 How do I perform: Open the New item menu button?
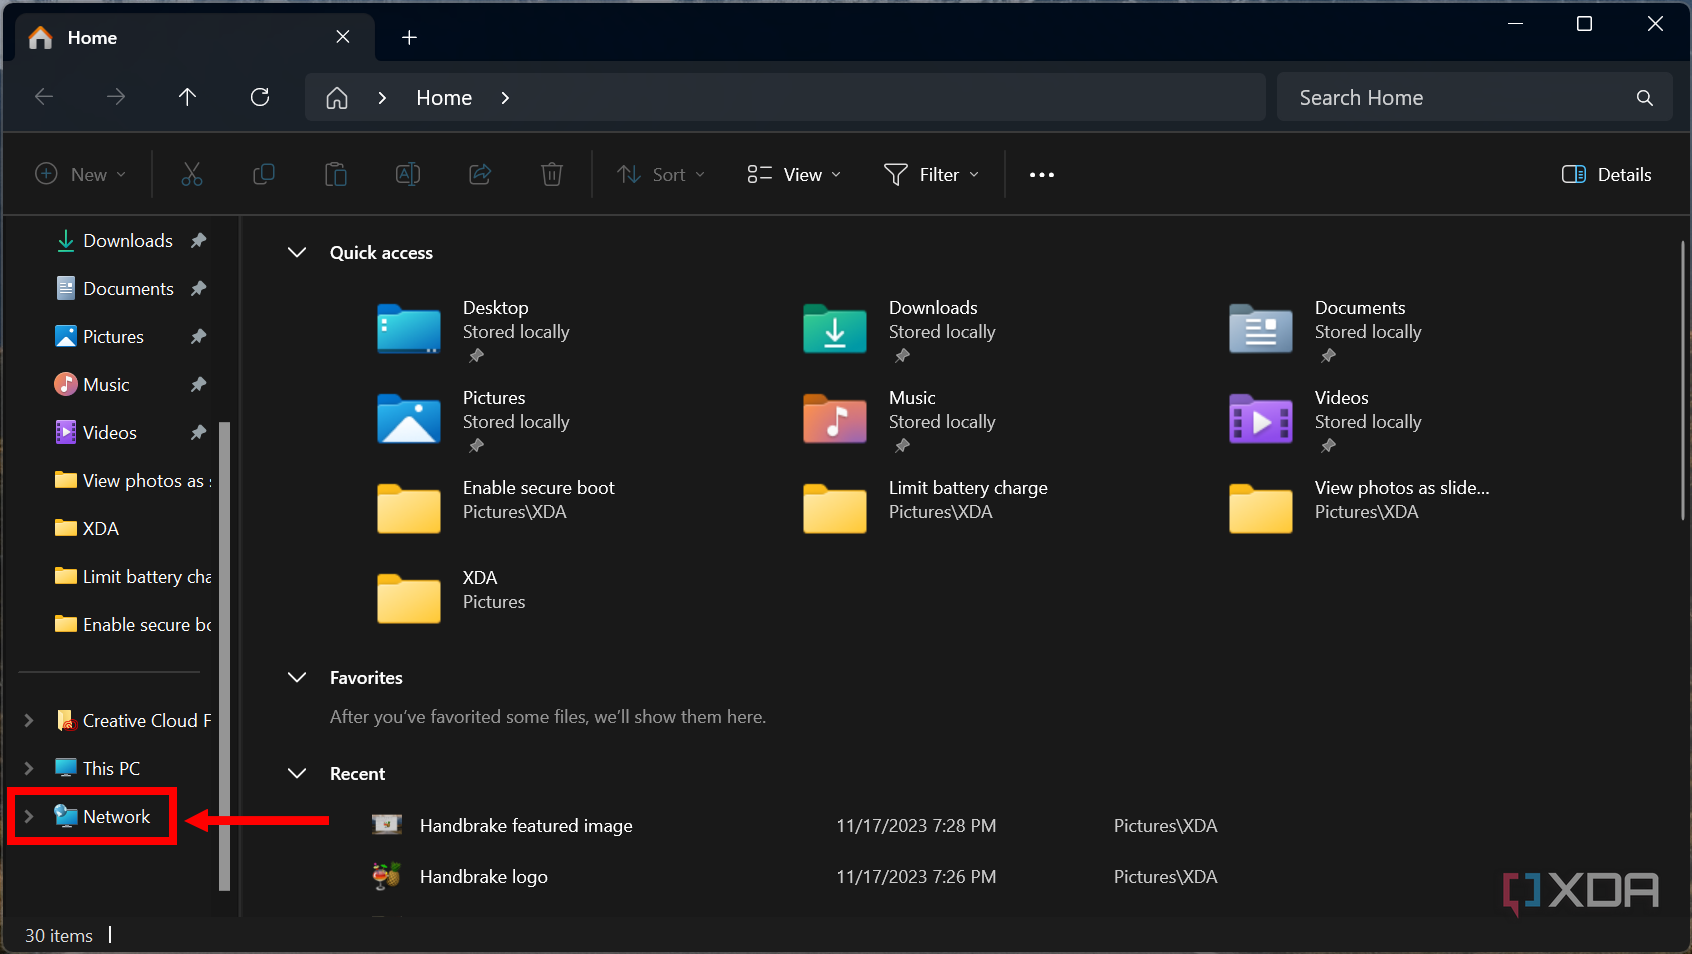click(x=81, y=175)
